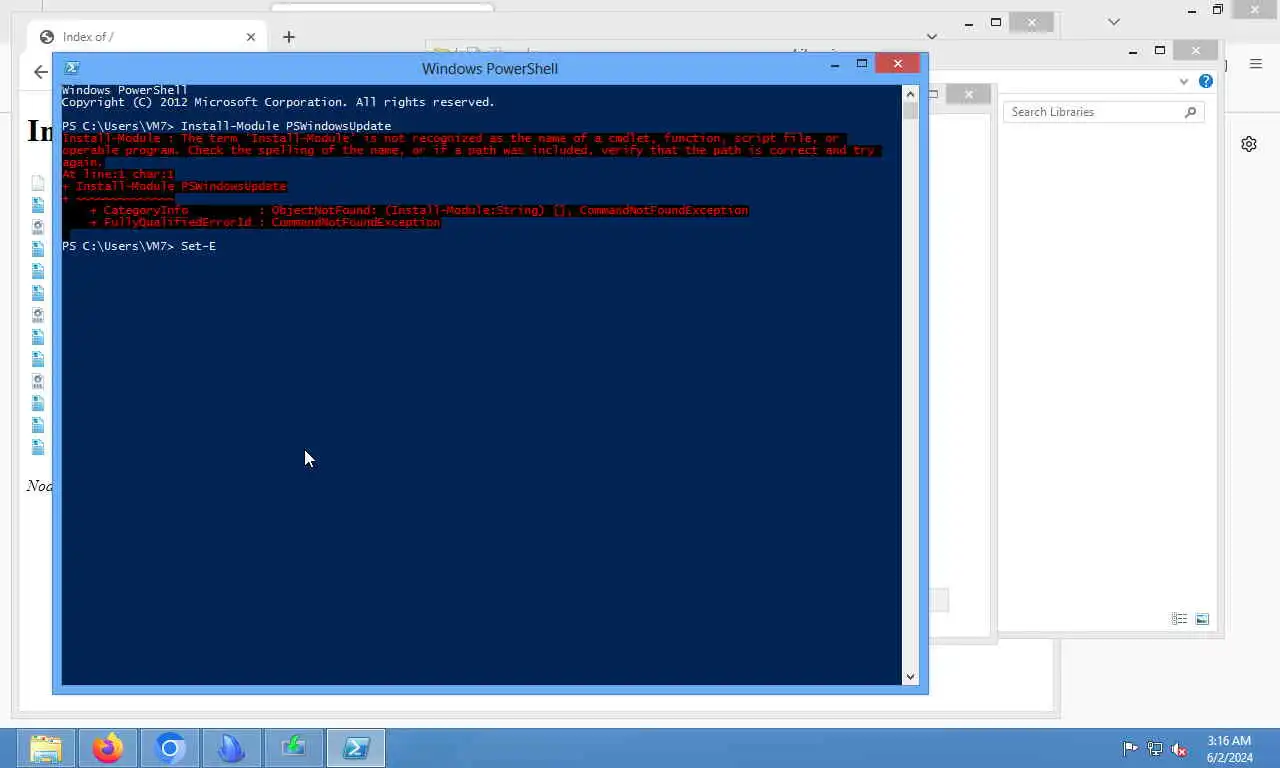Open the PowerShell title bar system icon
The width and height of the screenshot is (1280, 768).
point(72,68)
